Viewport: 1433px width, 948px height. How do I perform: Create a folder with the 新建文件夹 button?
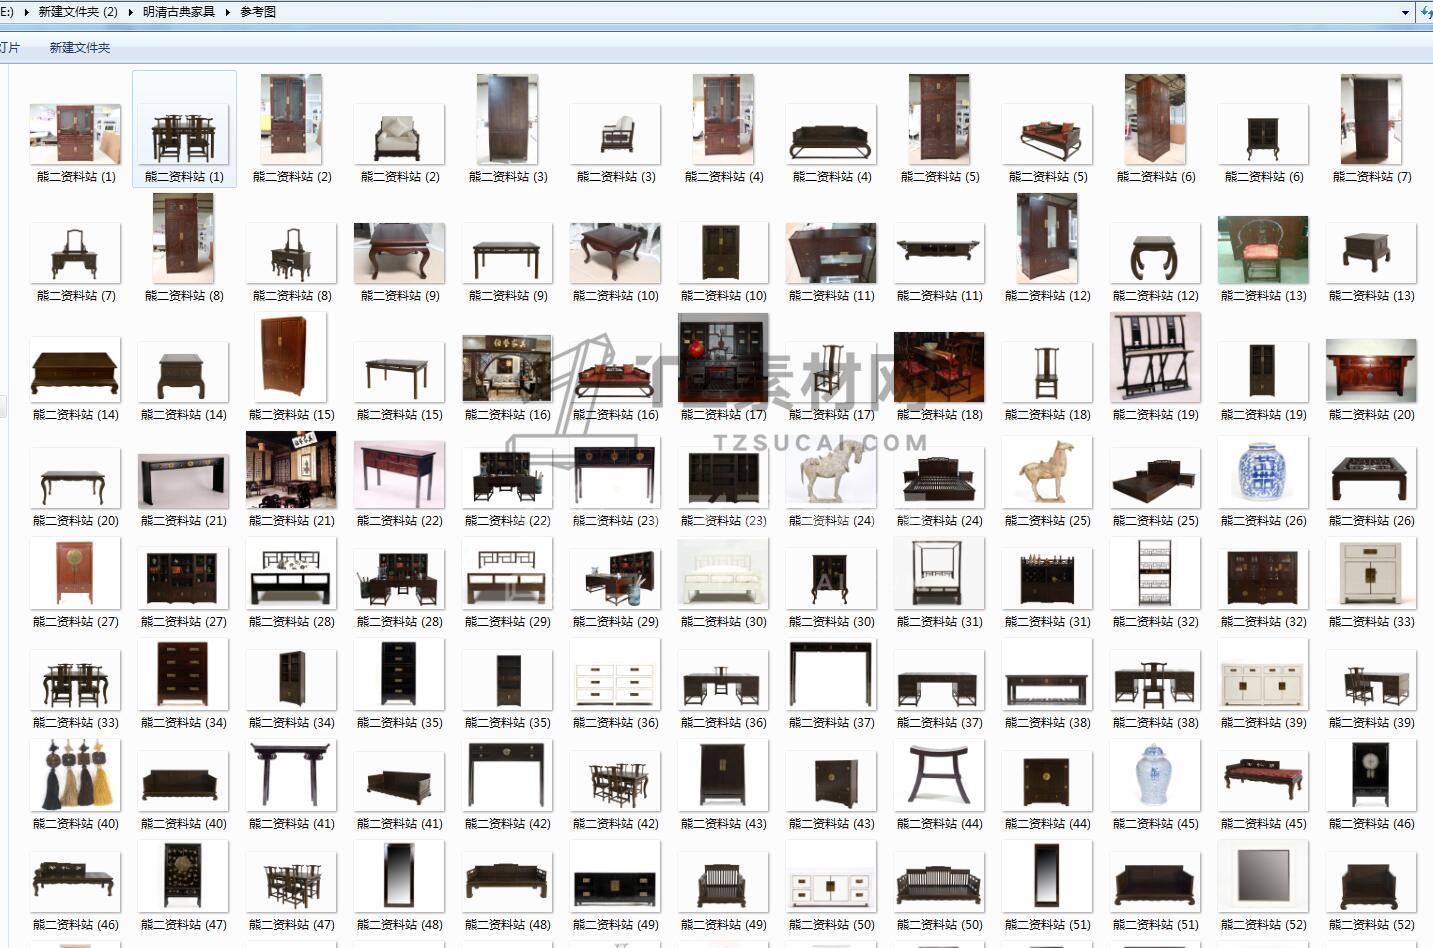[80, 47]
